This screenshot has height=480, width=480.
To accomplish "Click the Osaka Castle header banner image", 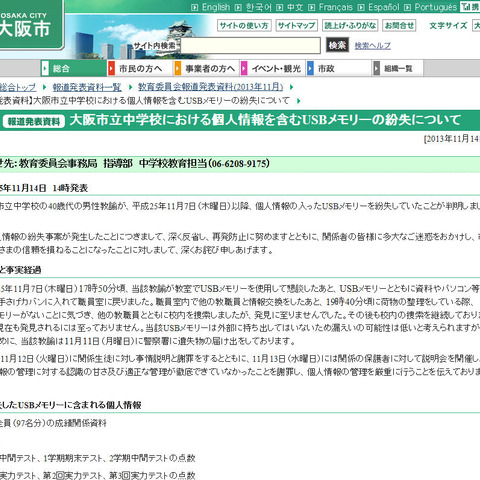I will point(138,37).
